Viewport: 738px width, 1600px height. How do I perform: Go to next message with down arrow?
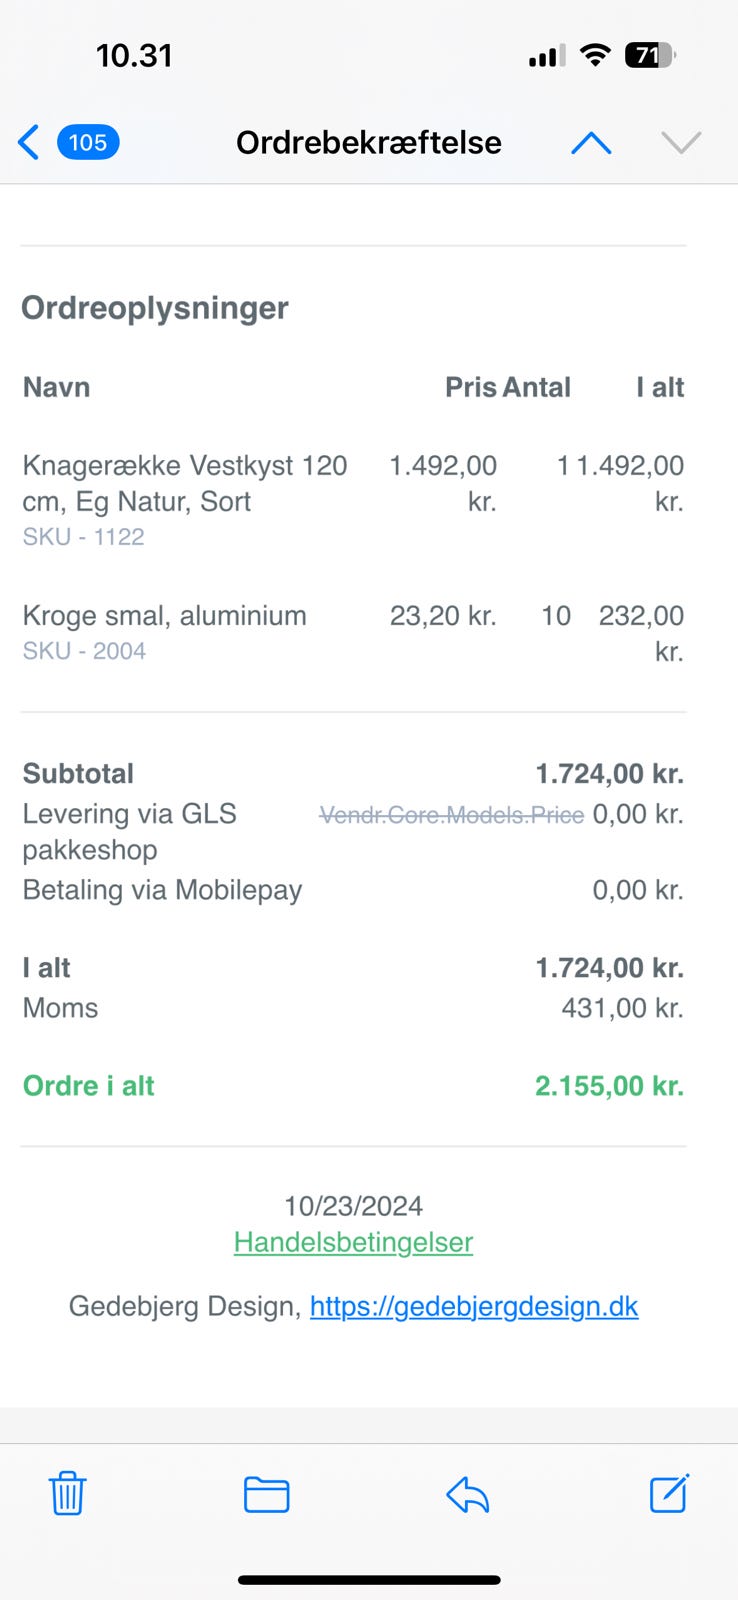tap(681, 143)
